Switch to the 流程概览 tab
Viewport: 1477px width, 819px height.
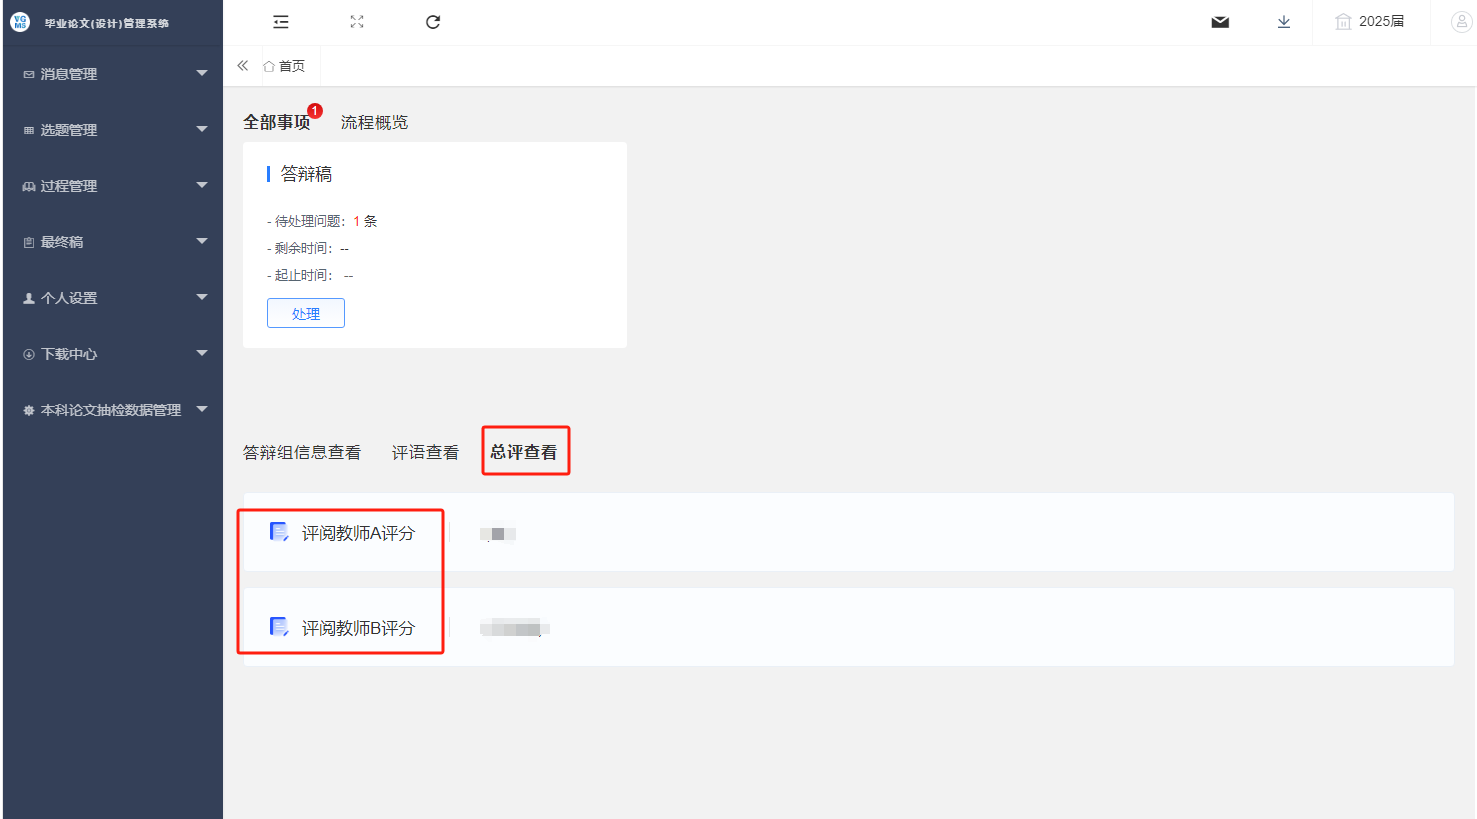pyautogui.click(x=374, y=122)
